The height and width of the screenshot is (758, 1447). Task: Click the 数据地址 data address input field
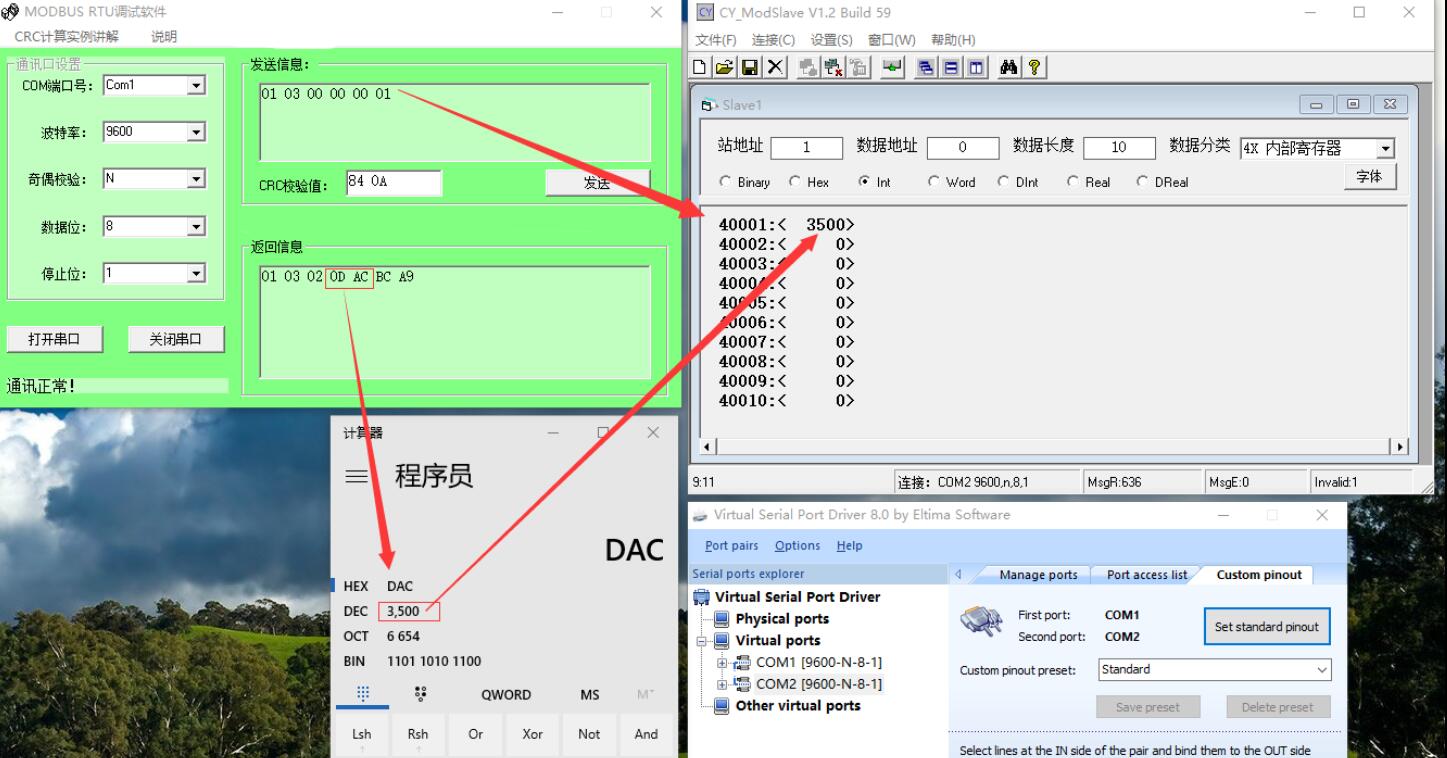click(962, 148)
